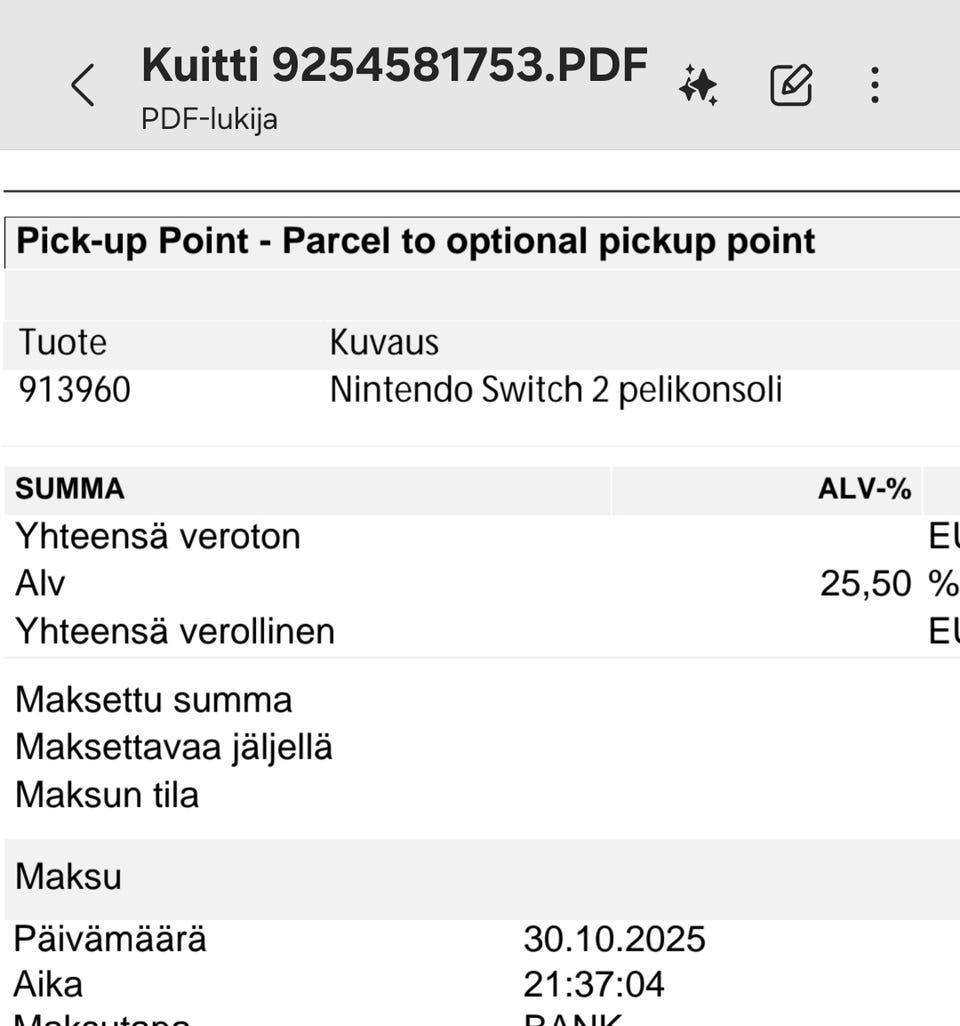Tap the PDF-lukija subtitle
The width and height of the screenshot is (960, 1026).
209,120
